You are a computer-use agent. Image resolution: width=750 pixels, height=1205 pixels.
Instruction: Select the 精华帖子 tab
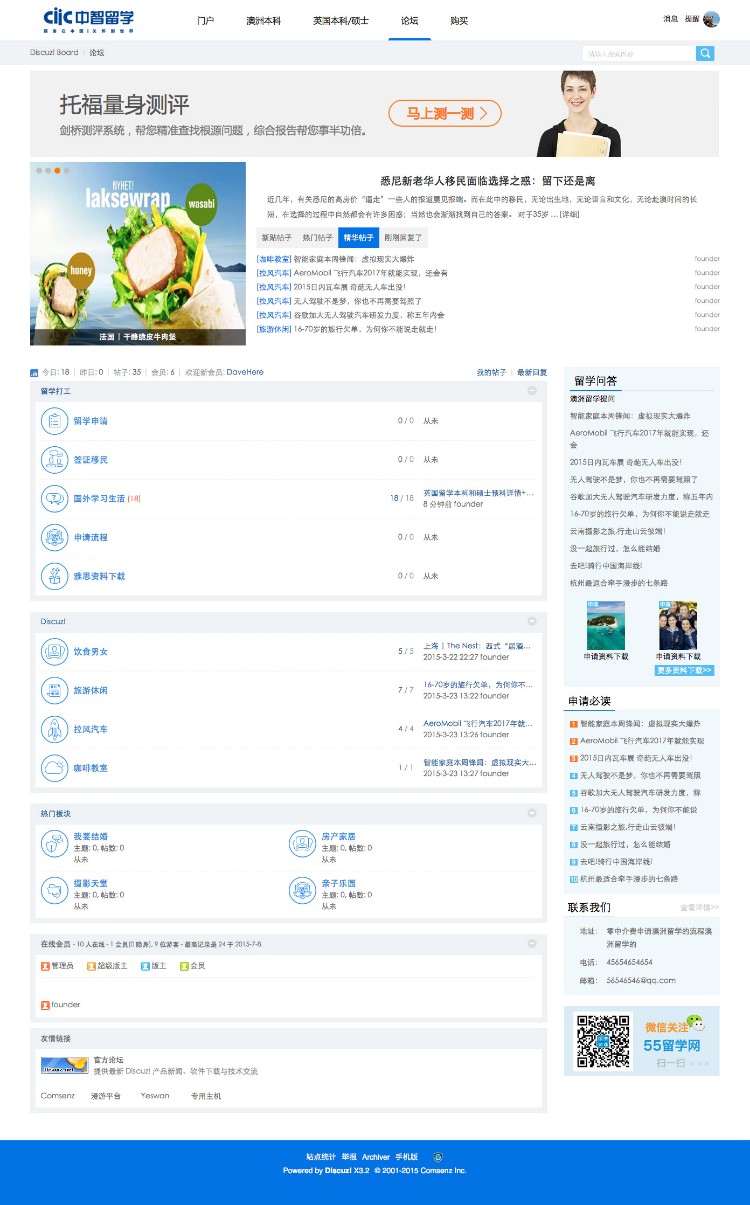[x=358, y=238]
